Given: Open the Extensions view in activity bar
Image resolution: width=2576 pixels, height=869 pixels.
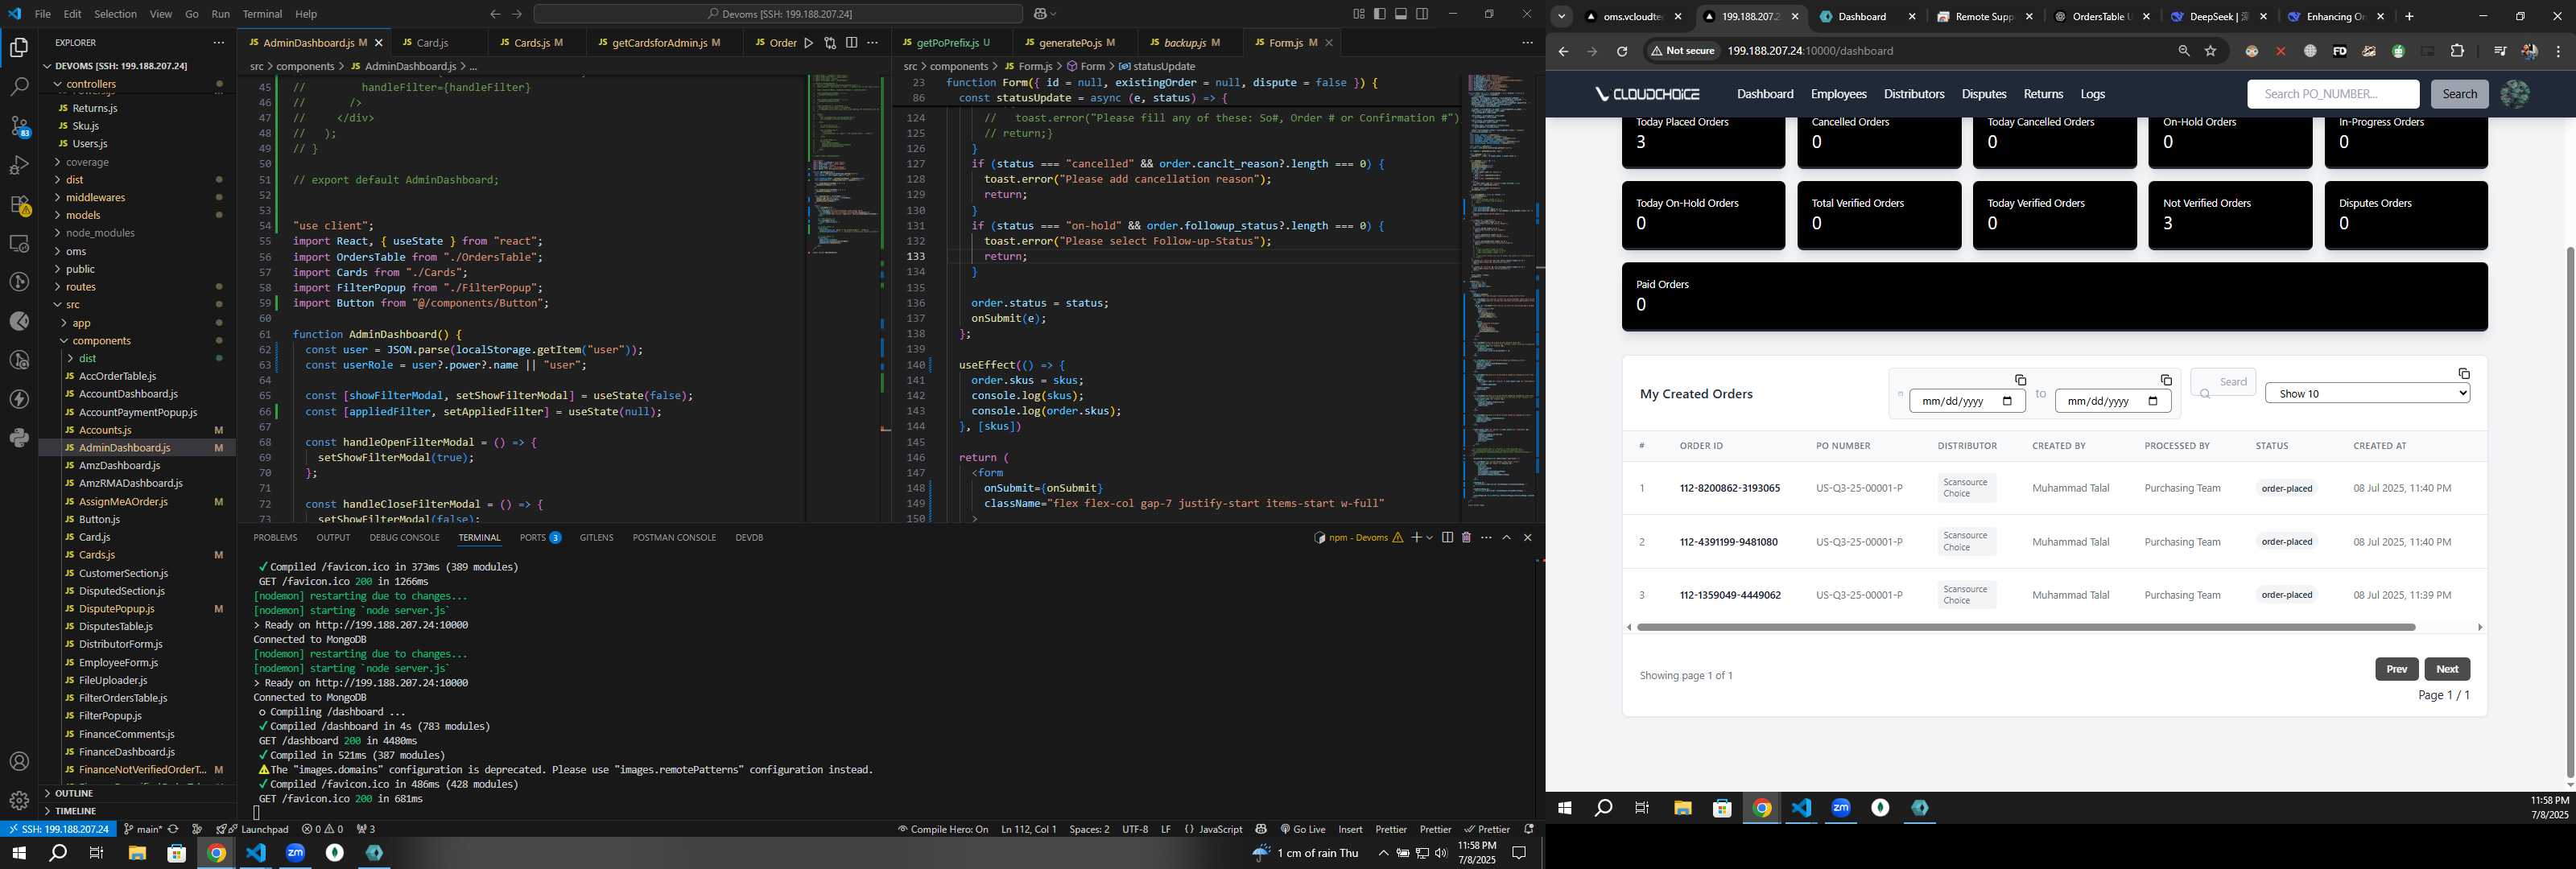Looking at the screenshot, I should (19, 204).
